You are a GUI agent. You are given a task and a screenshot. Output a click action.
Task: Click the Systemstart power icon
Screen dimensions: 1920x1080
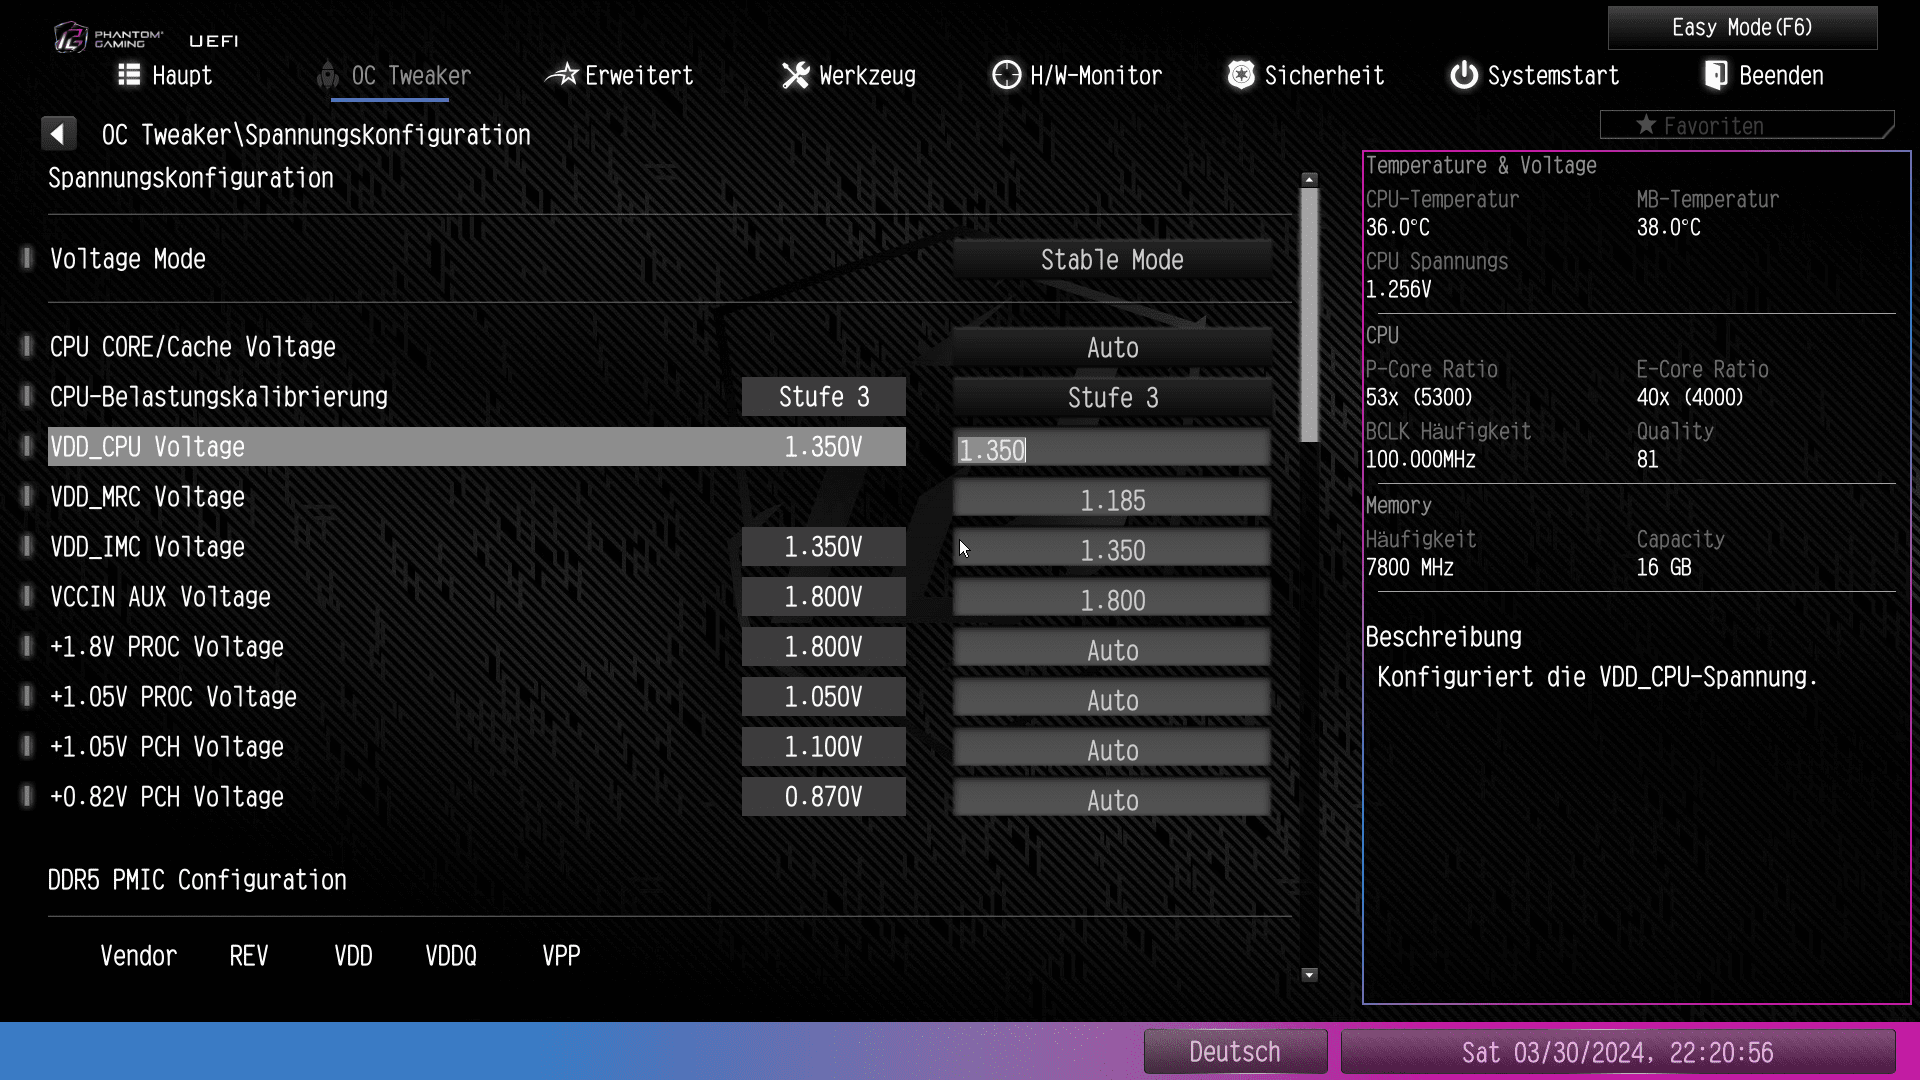point(1464,75)
